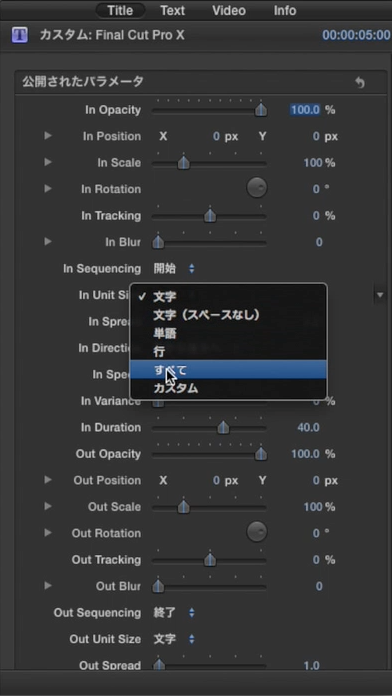Open the down arrow menu beside In Unit Size

(380, 295)
